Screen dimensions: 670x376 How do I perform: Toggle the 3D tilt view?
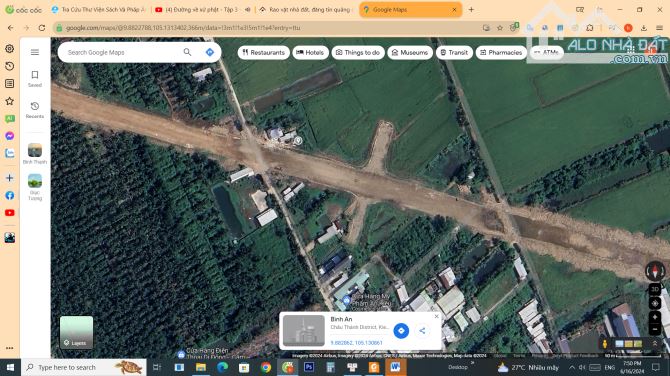pos(655,289)
